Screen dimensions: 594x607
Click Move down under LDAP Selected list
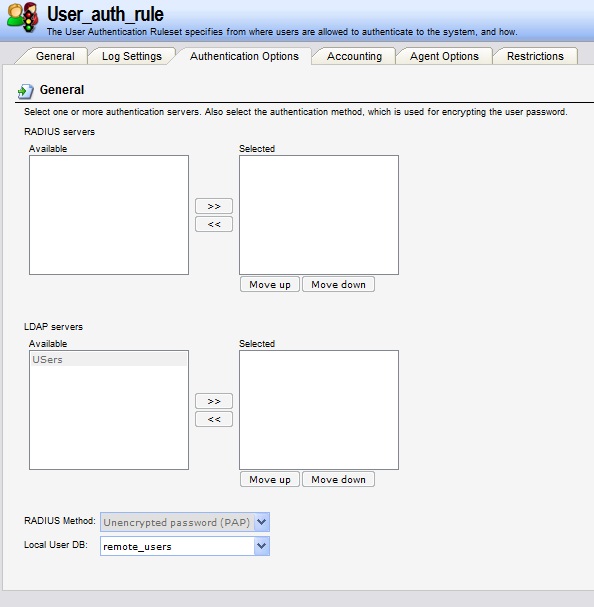[x=338, y=480]
